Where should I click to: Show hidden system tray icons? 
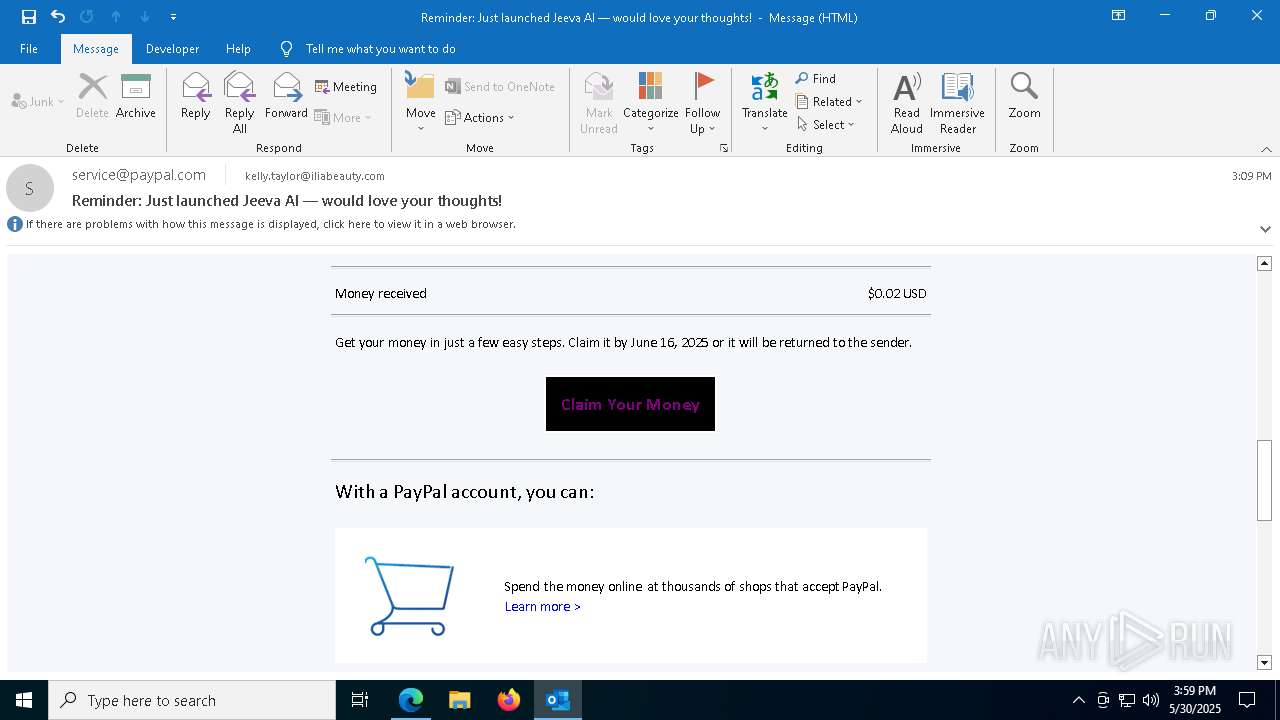click(x=1078, y=700)
